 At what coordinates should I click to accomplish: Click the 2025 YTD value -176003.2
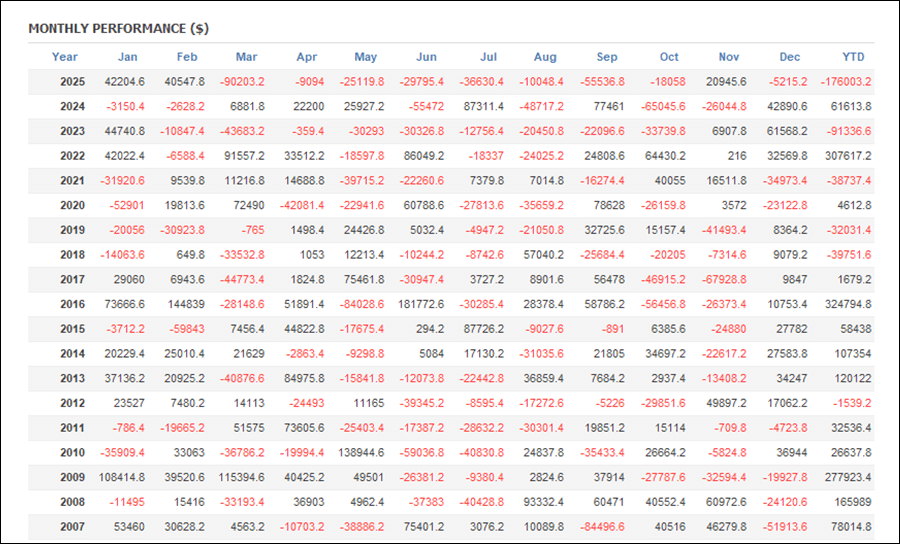tap(840, 82)
